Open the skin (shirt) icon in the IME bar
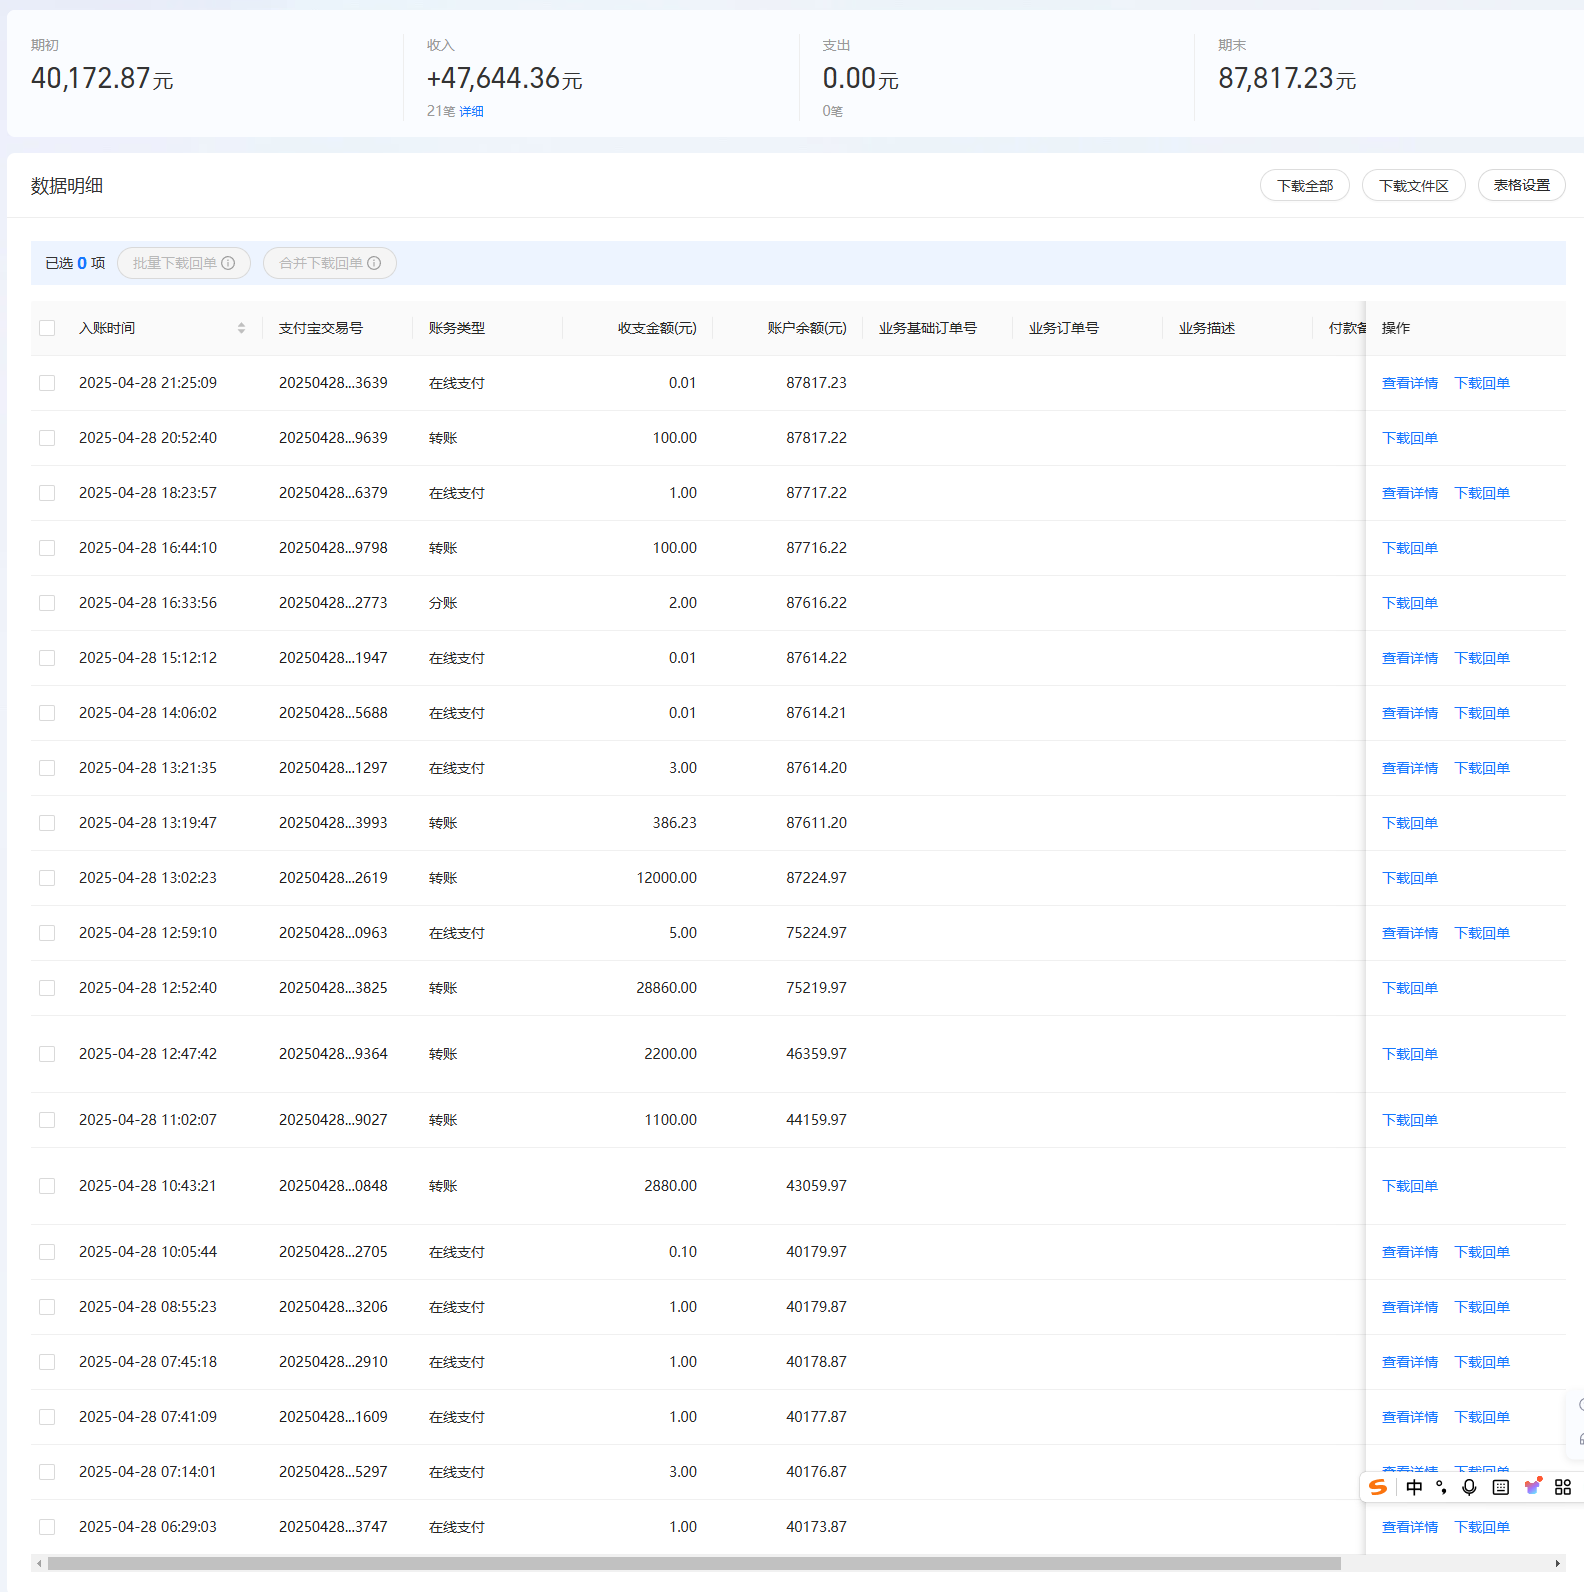This screenshot has width=1584, height=1592. coord(1532,1486)
